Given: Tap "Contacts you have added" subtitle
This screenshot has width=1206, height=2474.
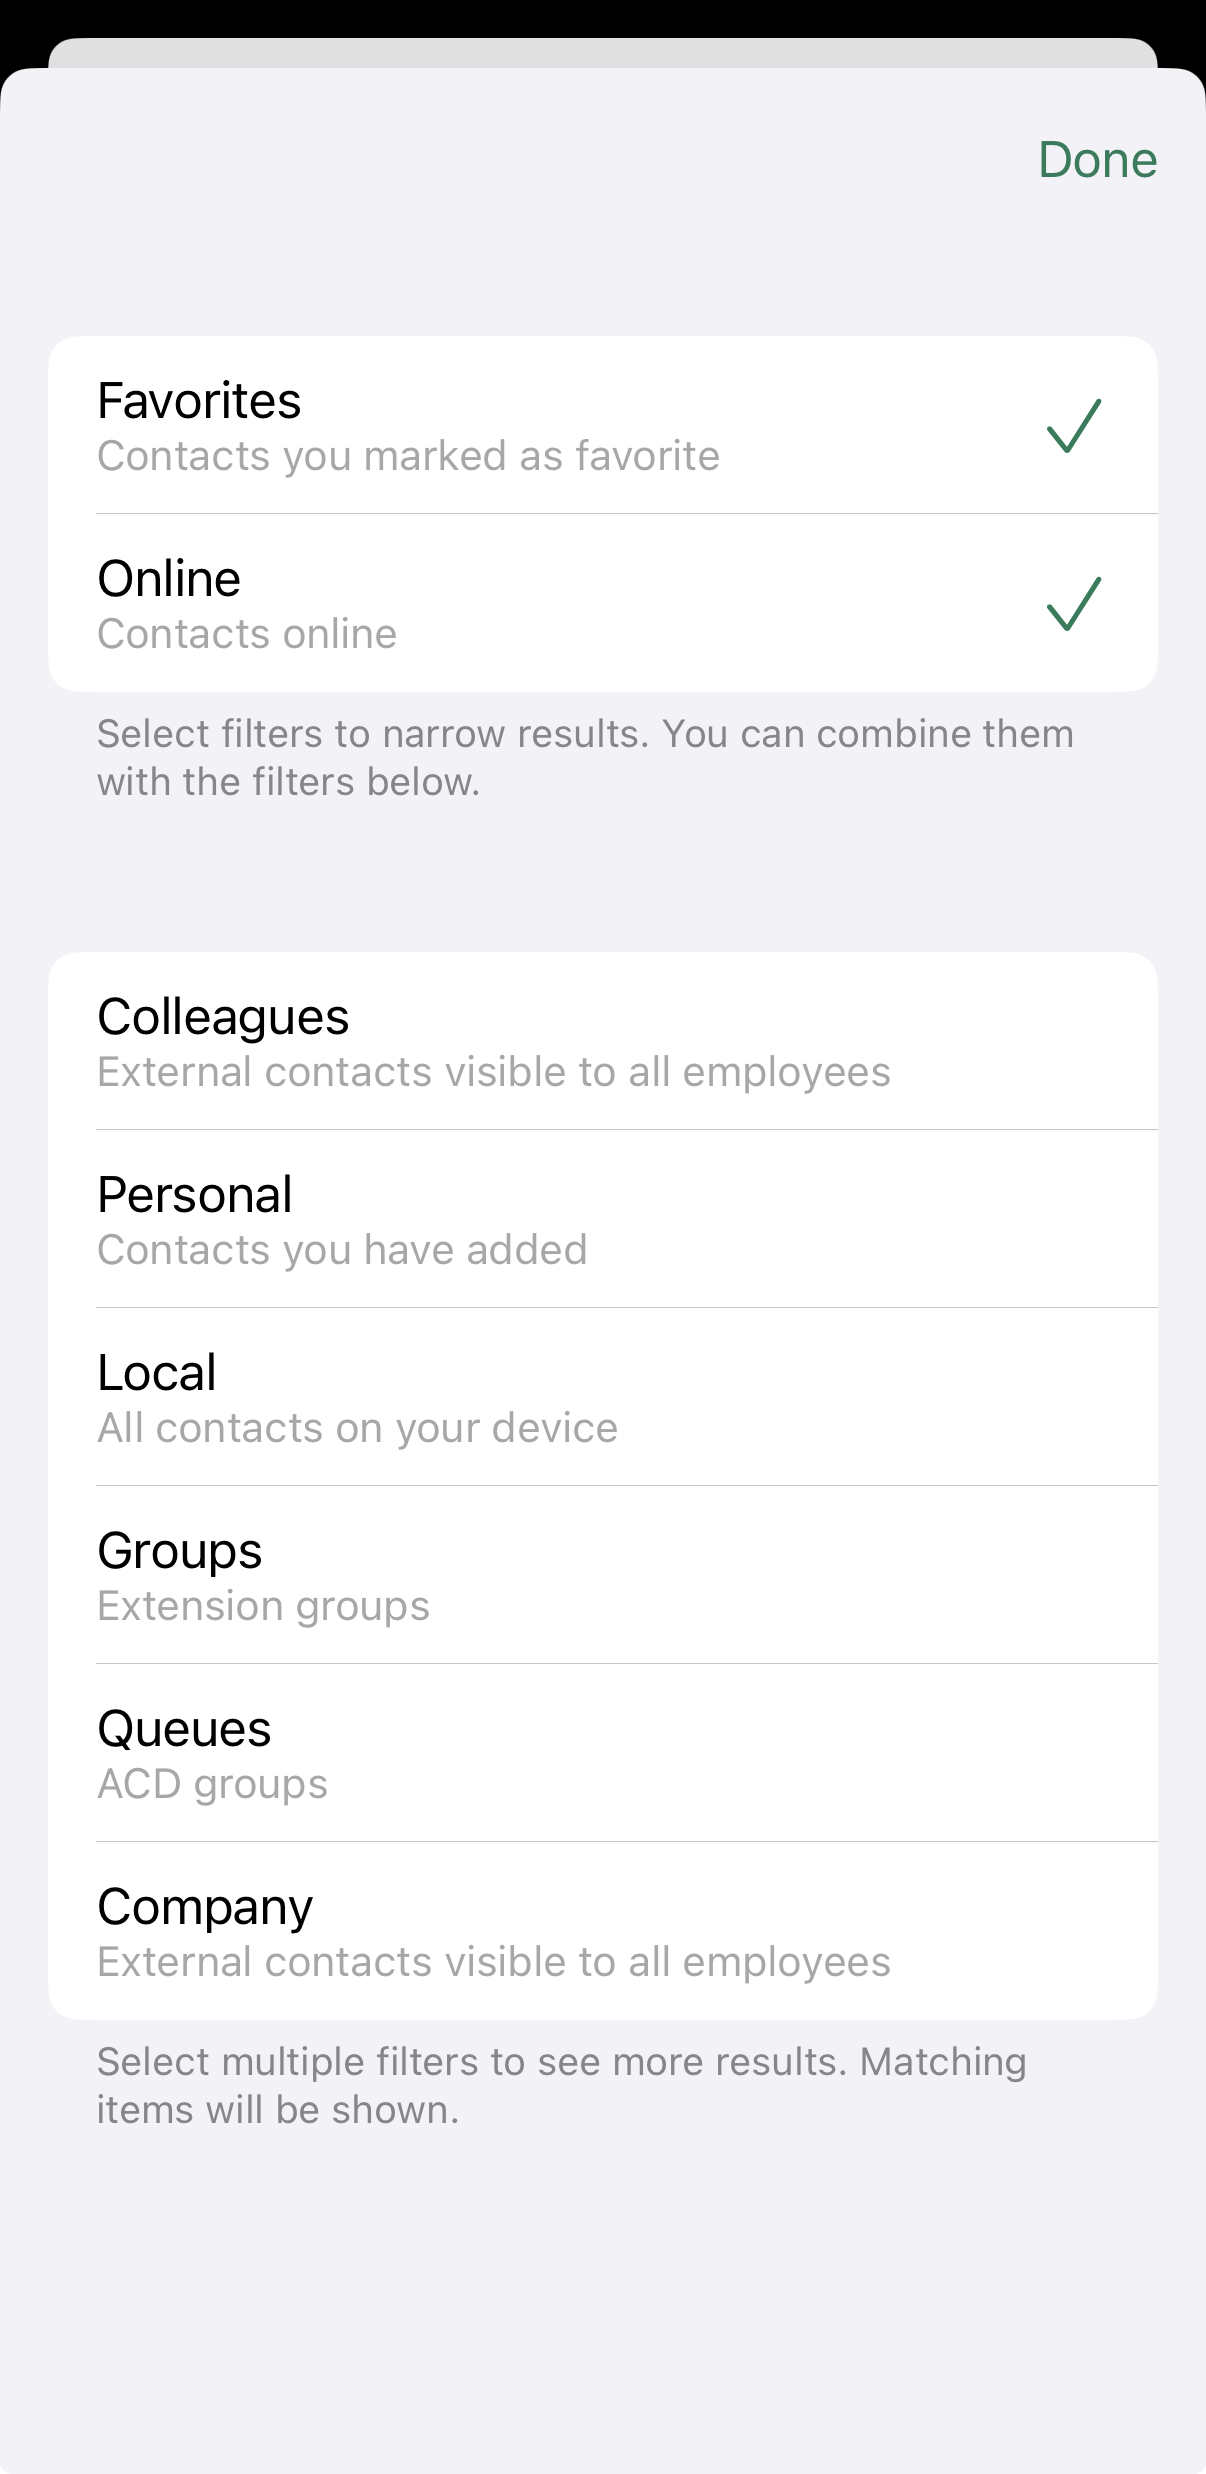Looking at the screenshot, I should [342, 1251].
